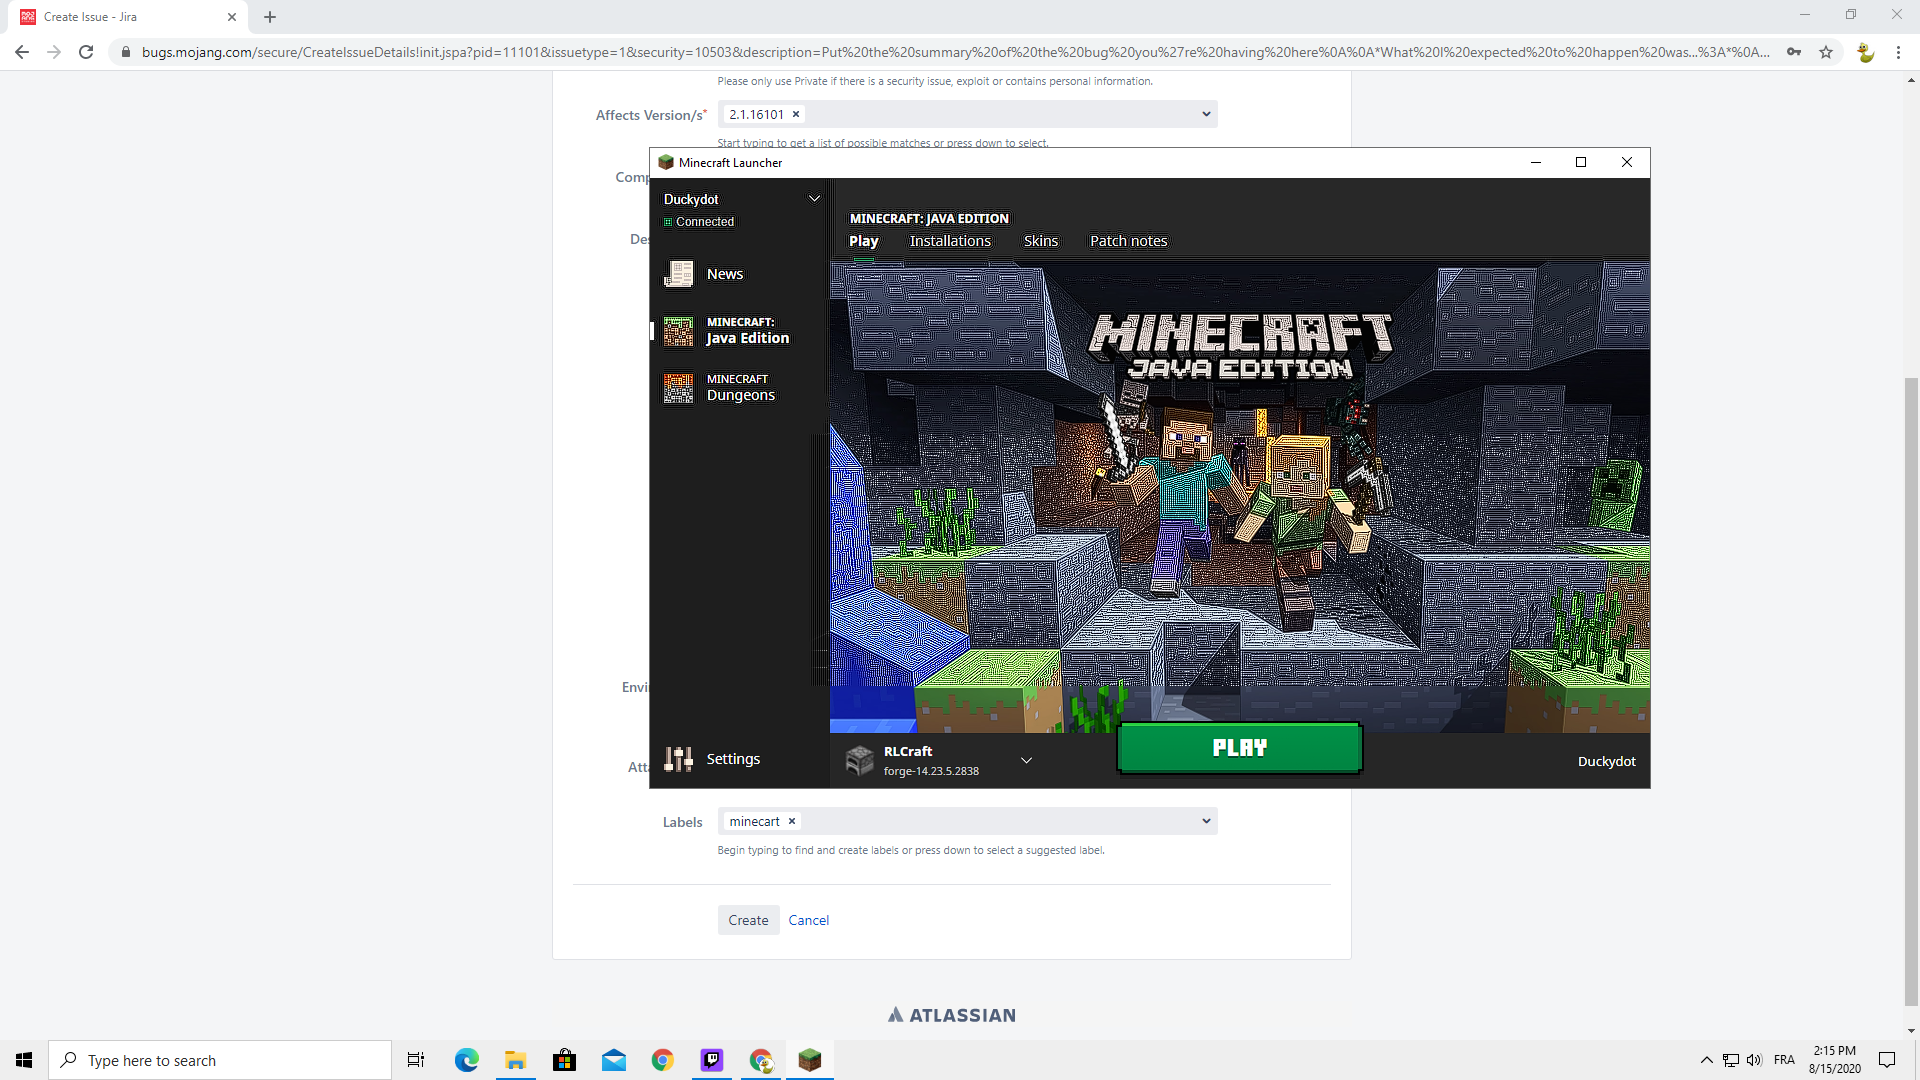Switch to the Patch notes tab
The image size is (1920, 1080).
(1128, 241)
